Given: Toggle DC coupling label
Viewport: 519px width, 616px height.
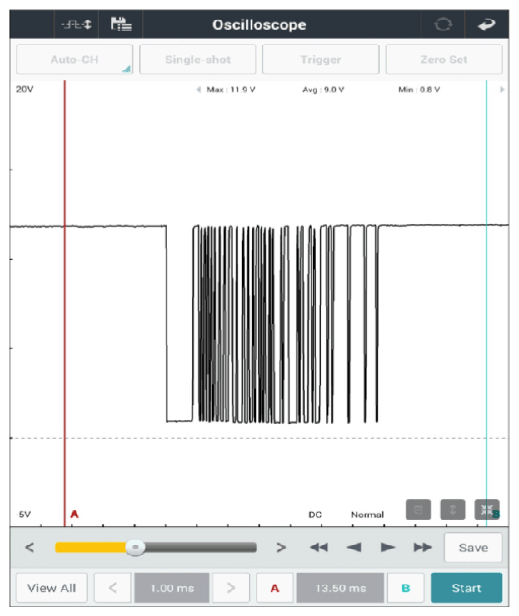Looking at the screenshot, I should coord(315,515).
